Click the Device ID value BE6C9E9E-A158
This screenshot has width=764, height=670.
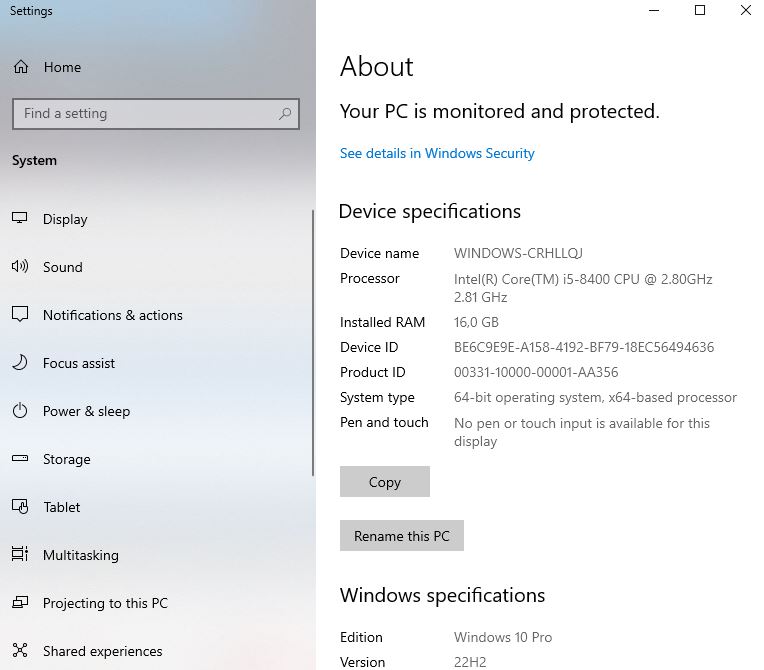point(584,347)
